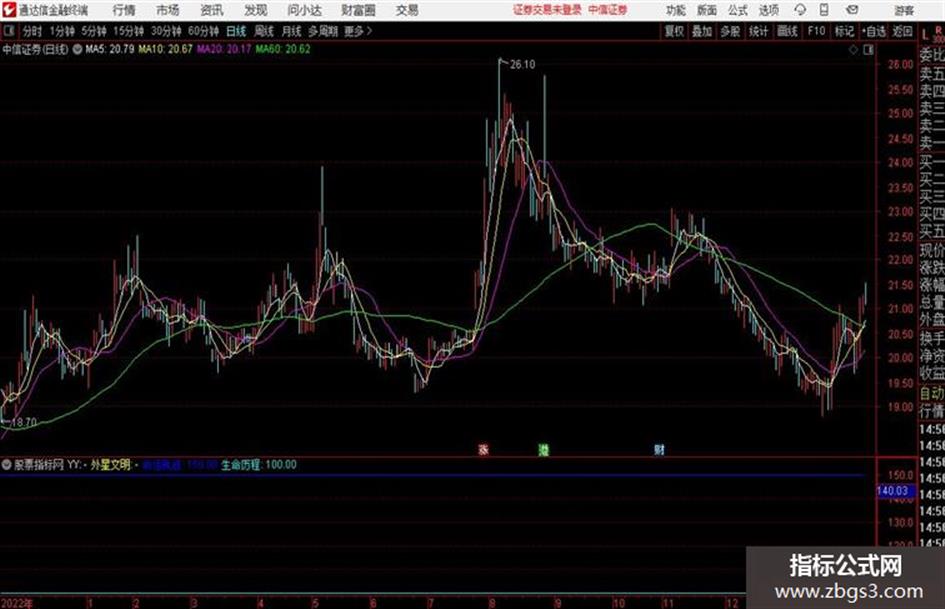Open the mobile phone icon in title bar
Screen dimensions: 945x609
point(824,10)
